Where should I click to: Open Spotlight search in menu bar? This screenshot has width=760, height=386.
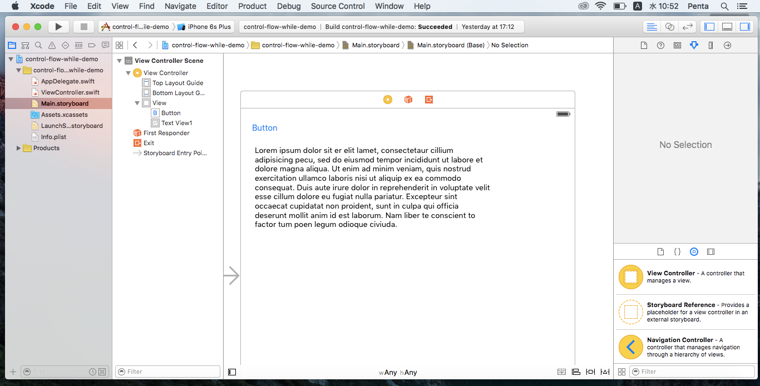(724, 6)
